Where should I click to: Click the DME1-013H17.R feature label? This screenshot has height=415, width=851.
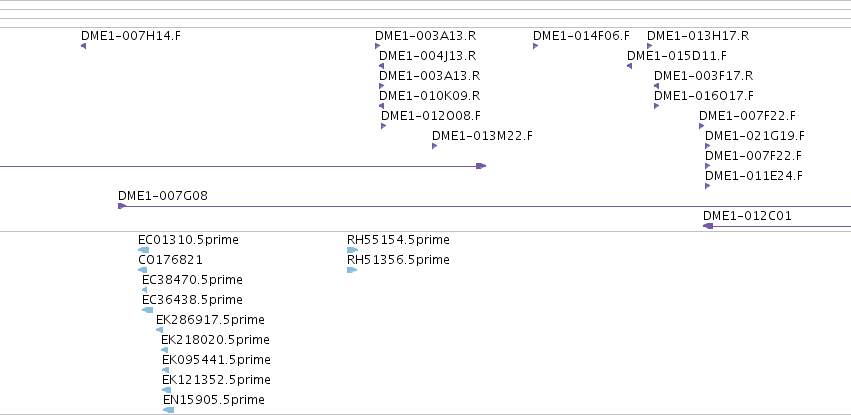tap(698, 36)
